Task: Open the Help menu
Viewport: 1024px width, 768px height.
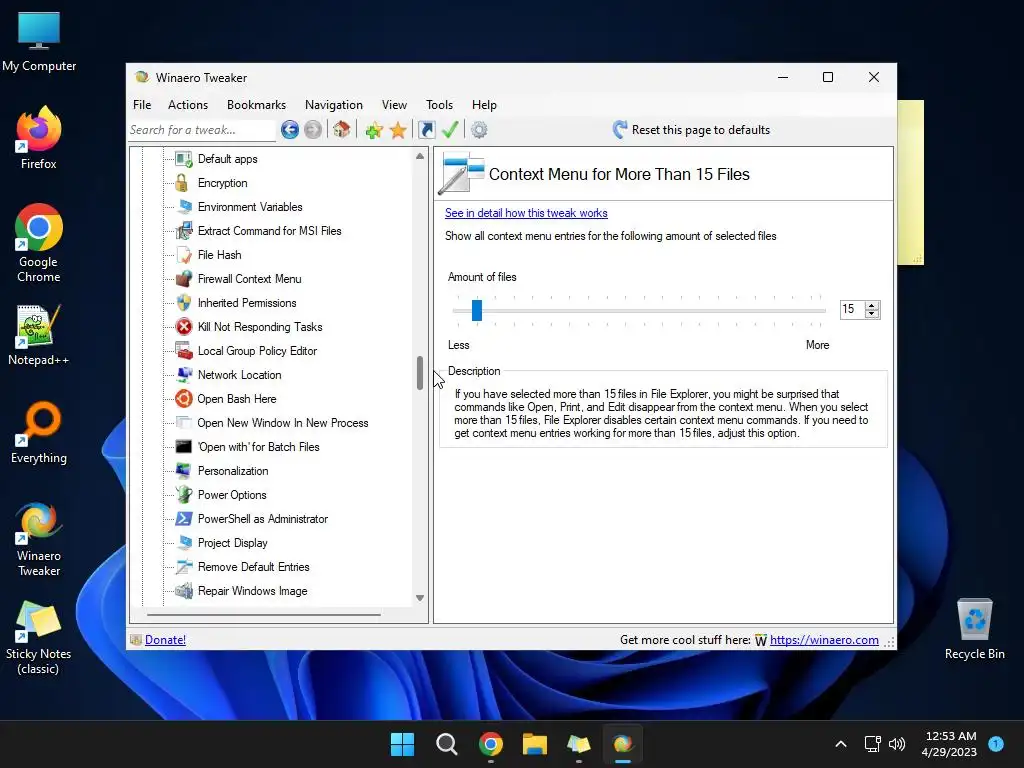Action: coord(484,104)
